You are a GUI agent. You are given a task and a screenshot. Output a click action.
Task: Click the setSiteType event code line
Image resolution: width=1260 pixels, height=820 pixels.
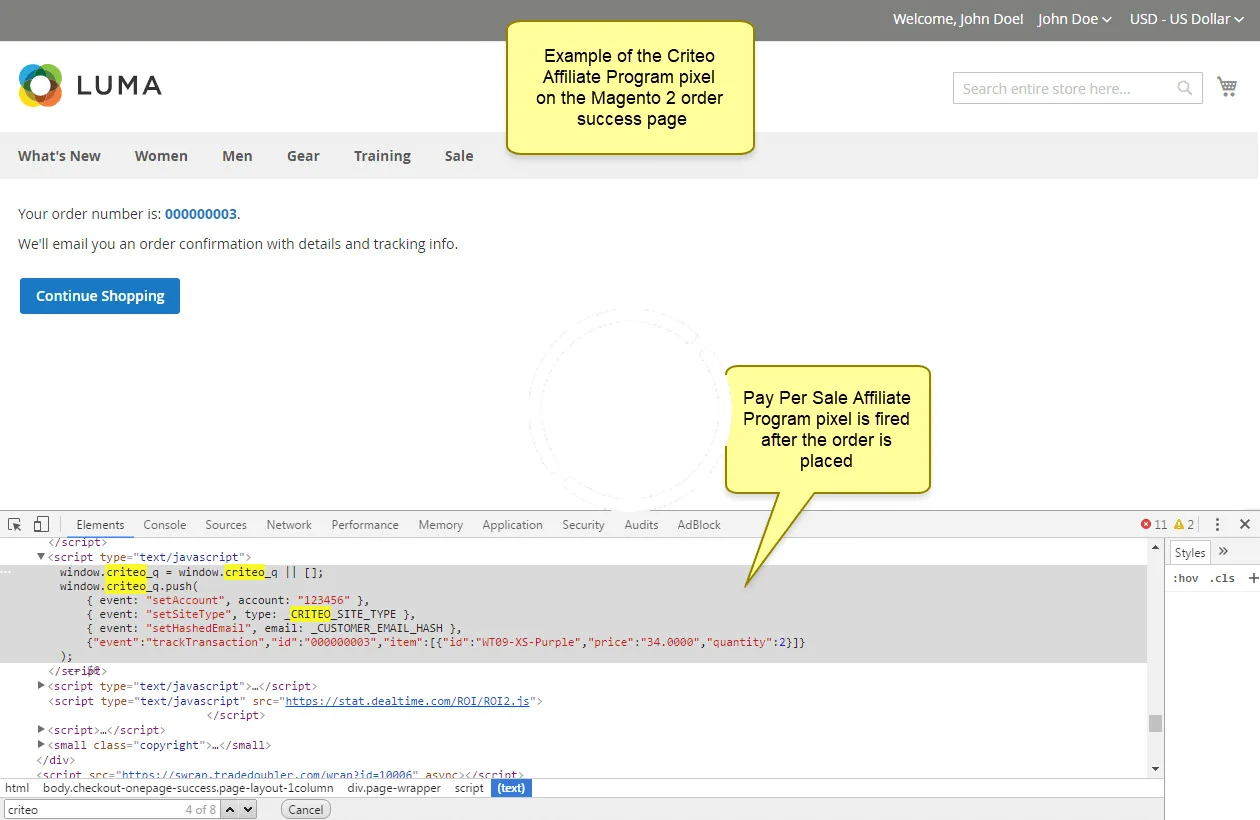pyautogui.click(x=250, y=614)
